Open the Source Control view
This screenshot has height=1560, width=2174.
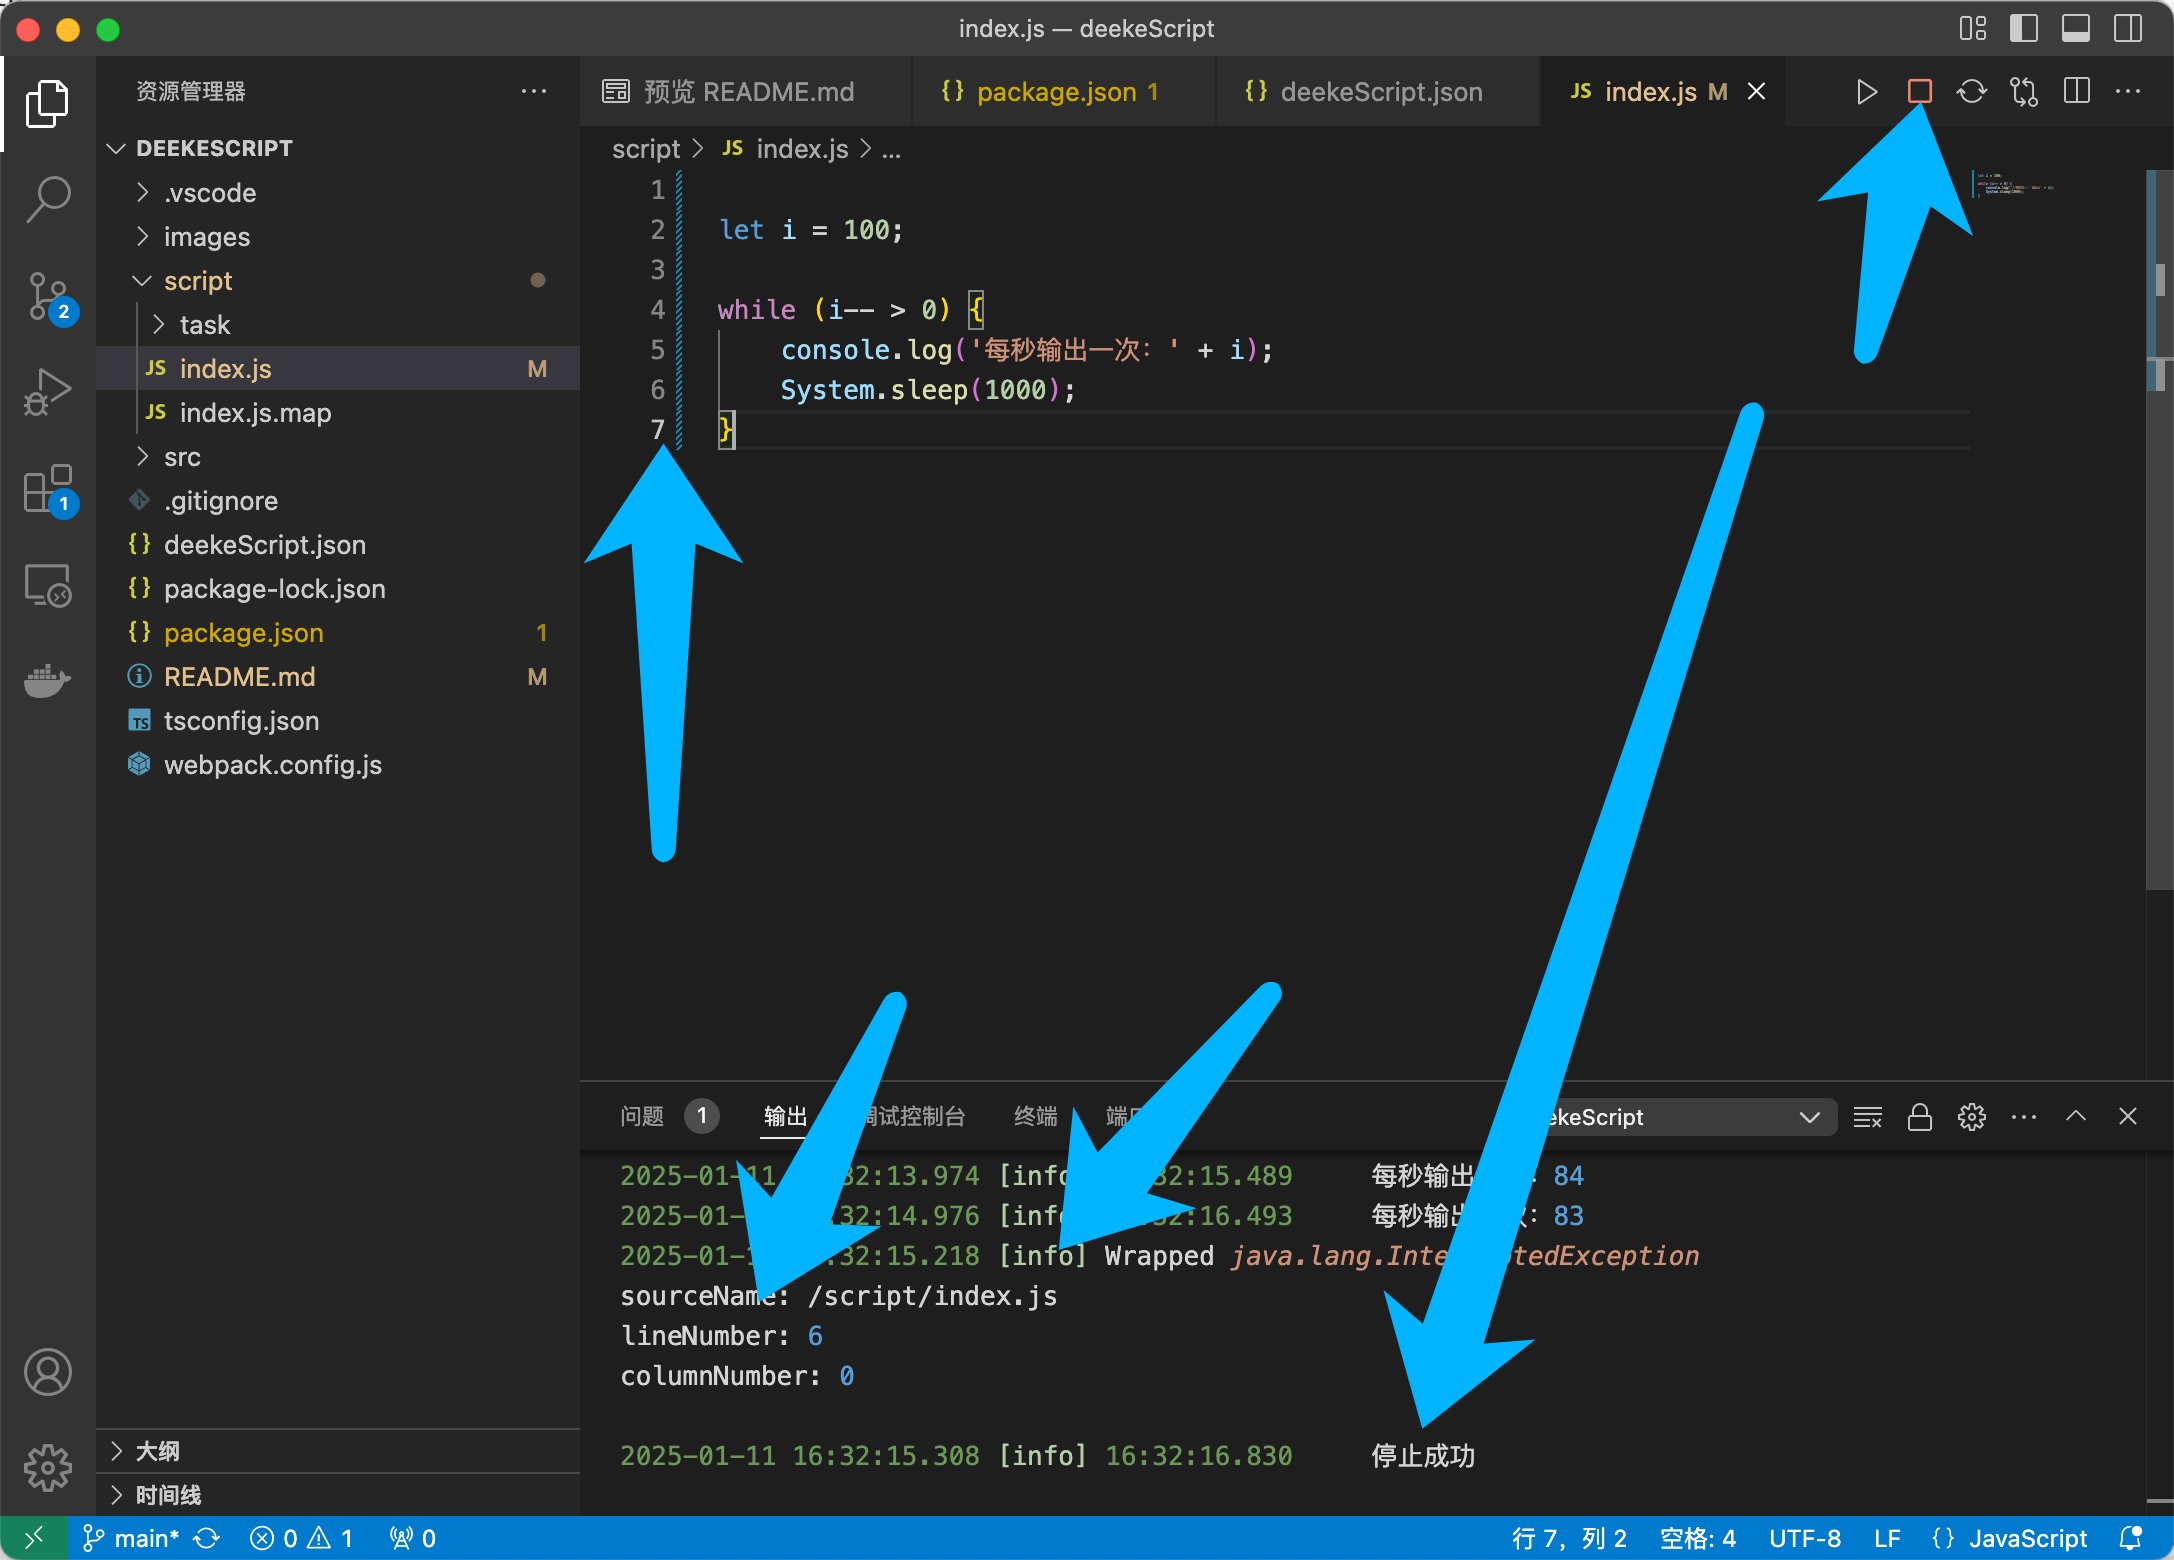click(47, 297)
